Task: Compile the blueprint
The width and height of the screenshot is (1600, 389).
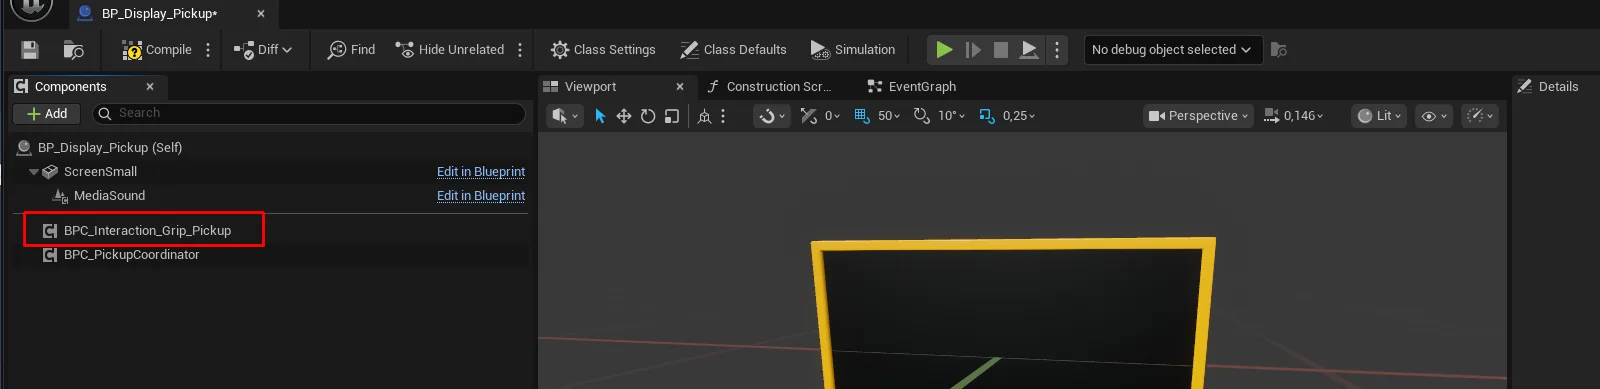Action: pos(156,50)
